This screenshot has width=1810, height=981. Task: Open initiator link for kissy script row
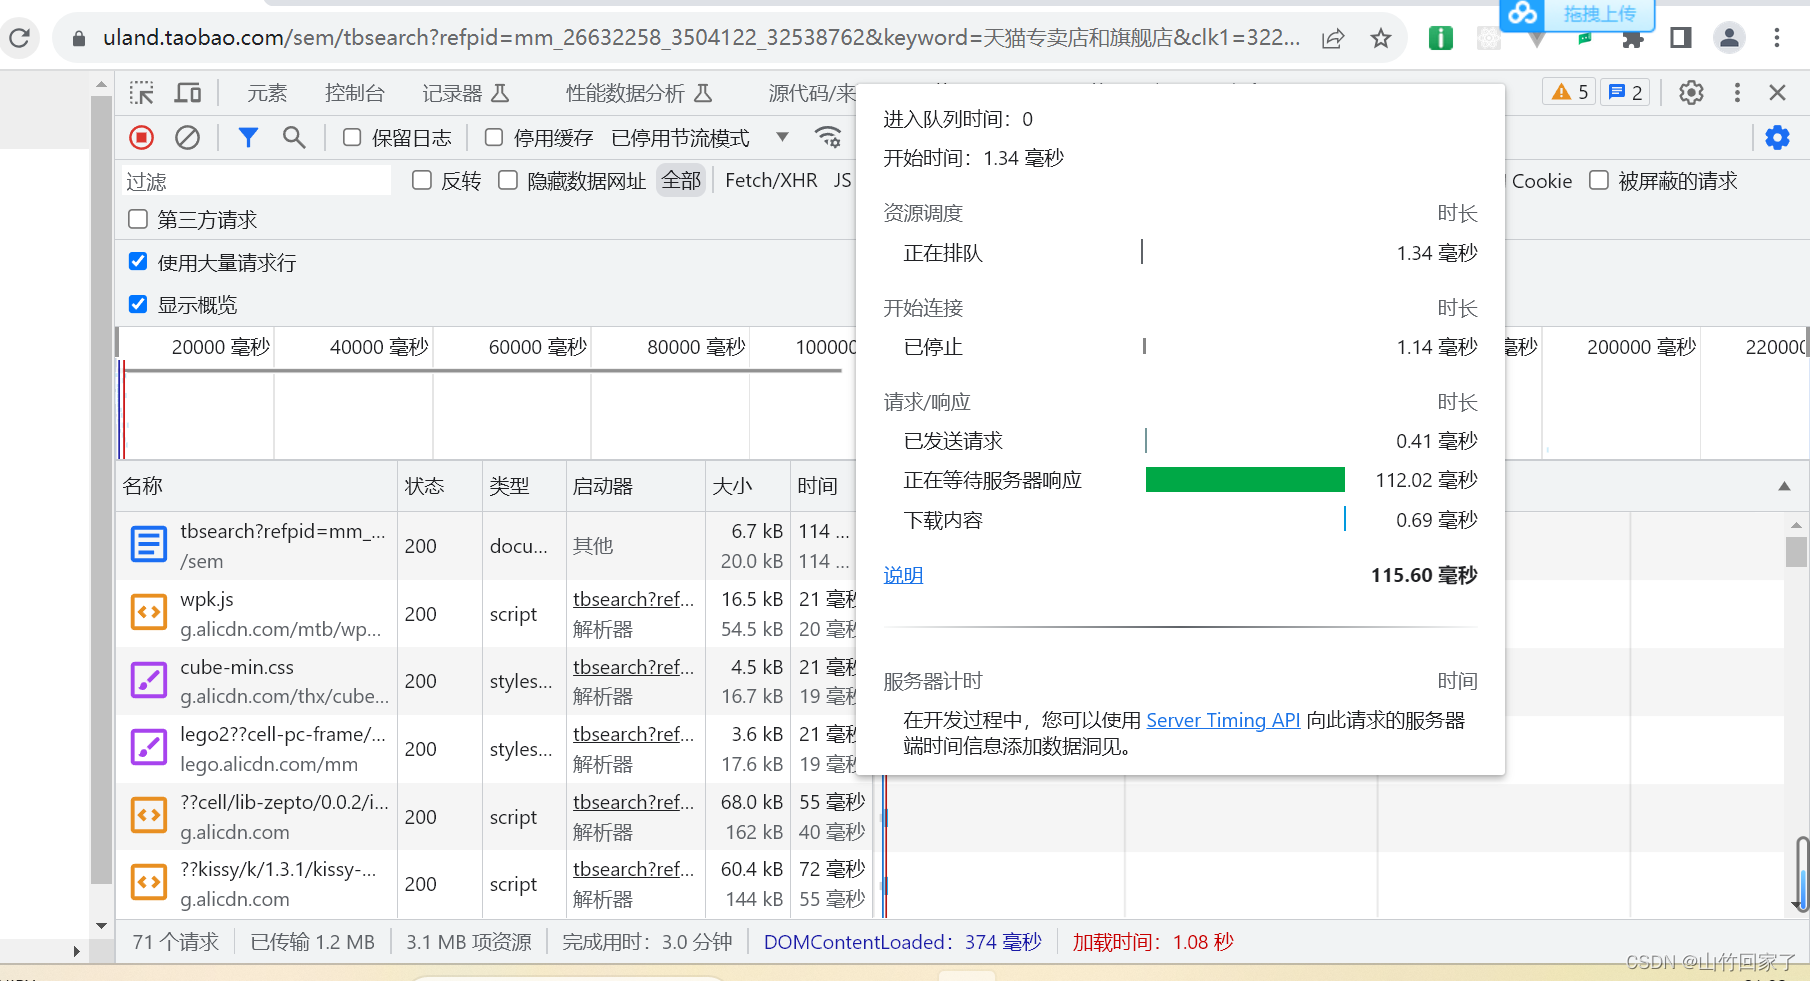[633, 869]
